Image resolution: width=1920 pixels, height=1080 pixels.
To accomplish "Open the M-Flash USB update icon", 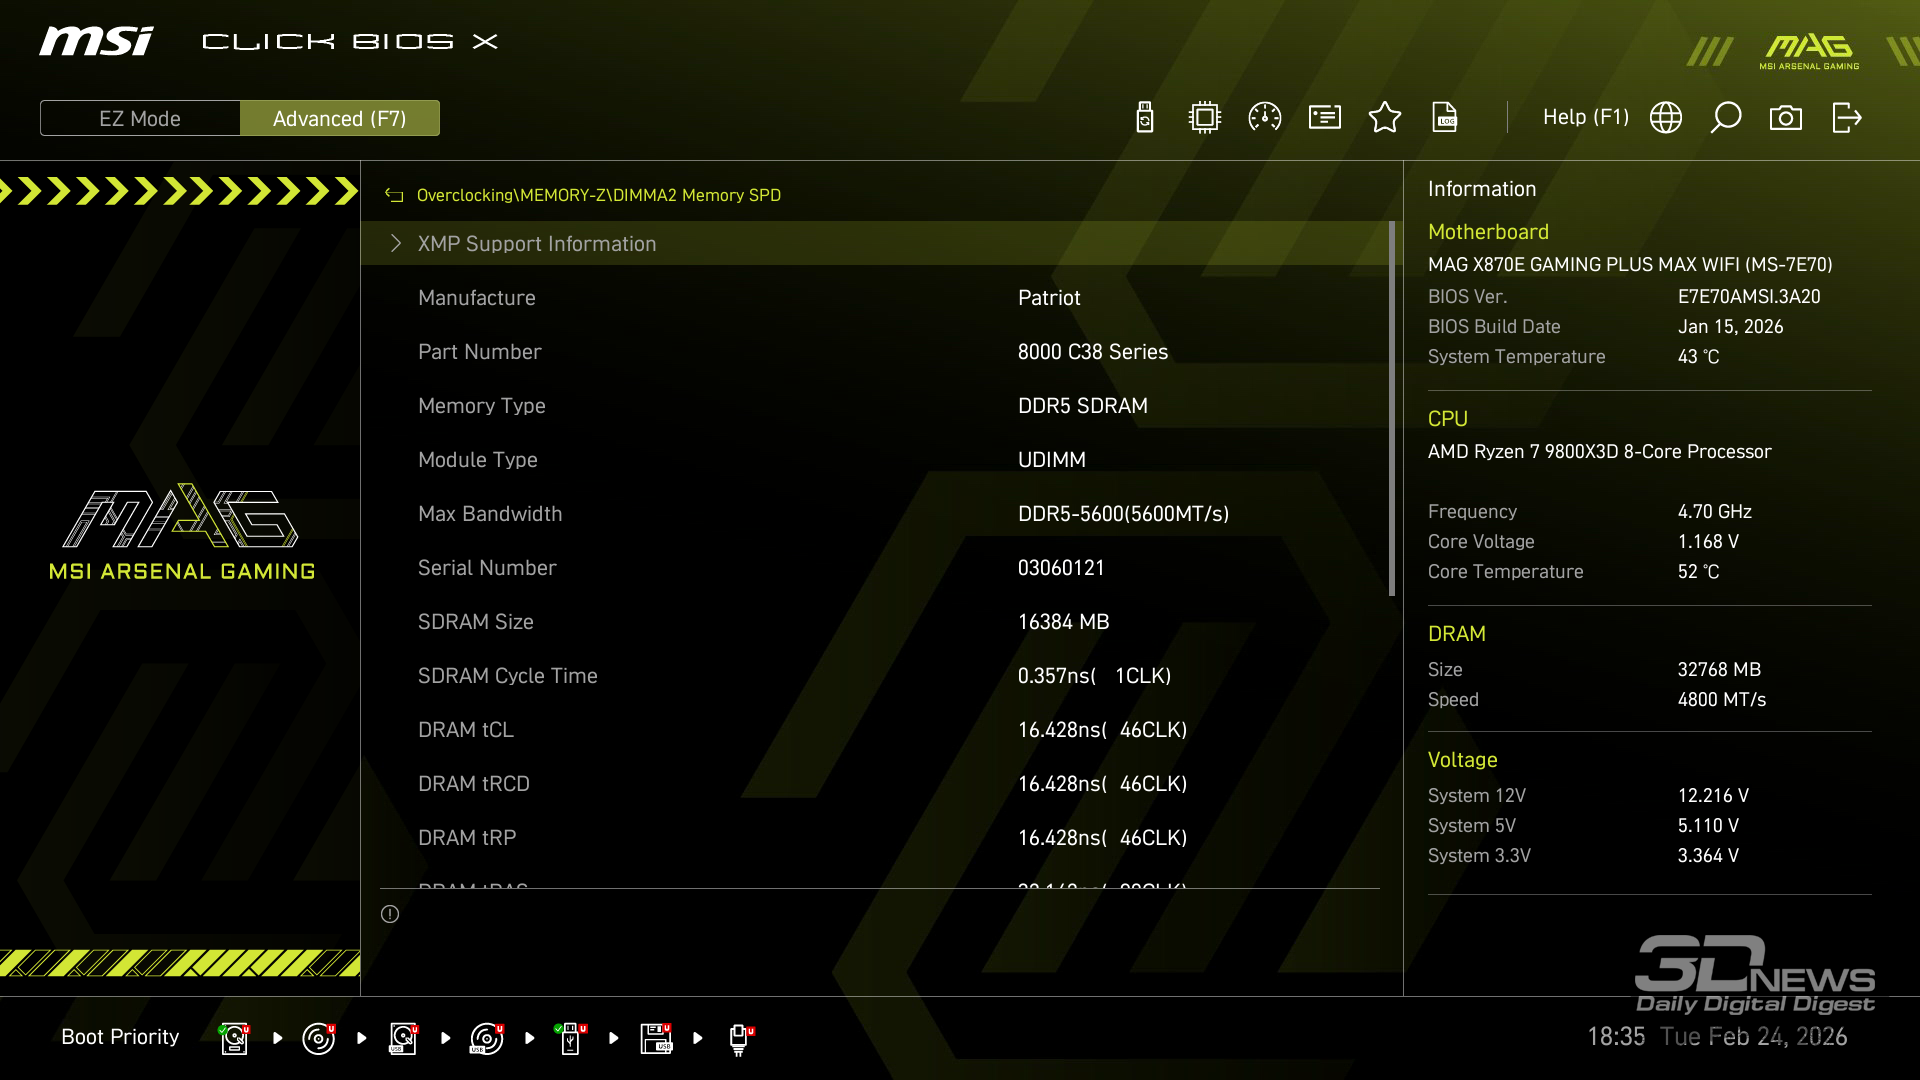I will tap(1145, 118).
